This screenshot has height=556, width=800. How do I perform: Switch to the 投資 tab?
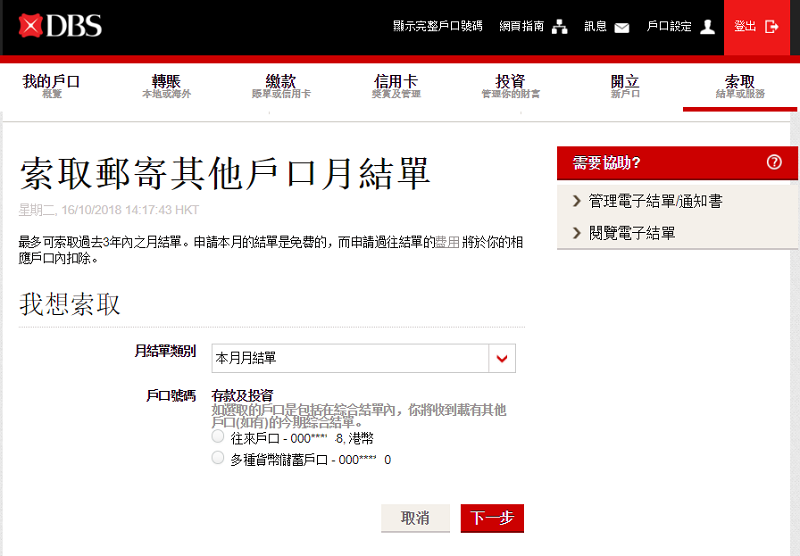tap(510, 86)
